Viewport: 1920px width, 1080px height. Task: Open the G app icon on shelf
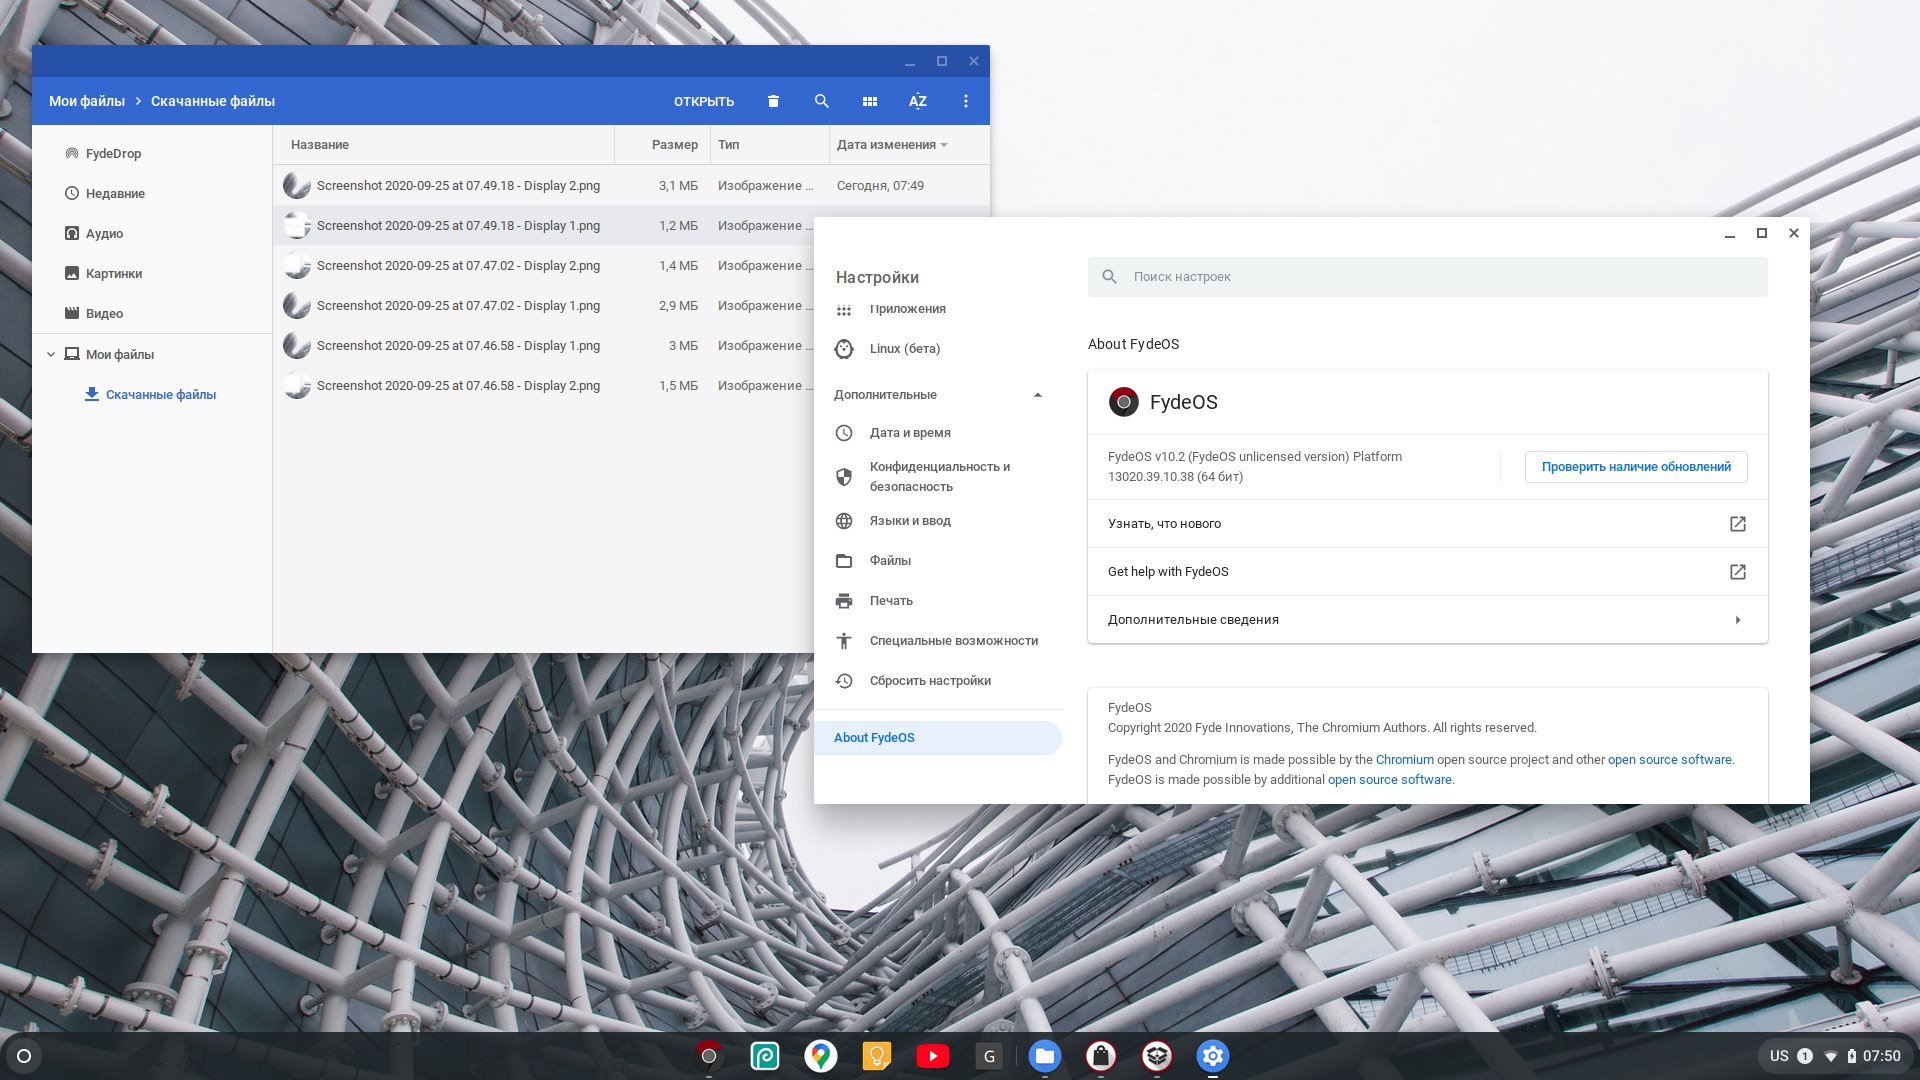(989, 1056)
